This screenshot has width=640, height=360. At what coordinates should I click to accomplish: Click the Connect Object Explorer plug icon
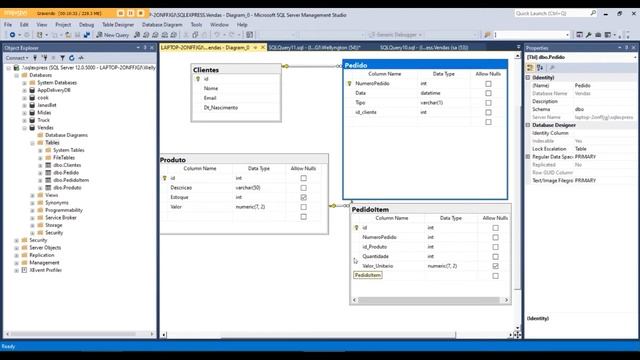tap(36, 58)
